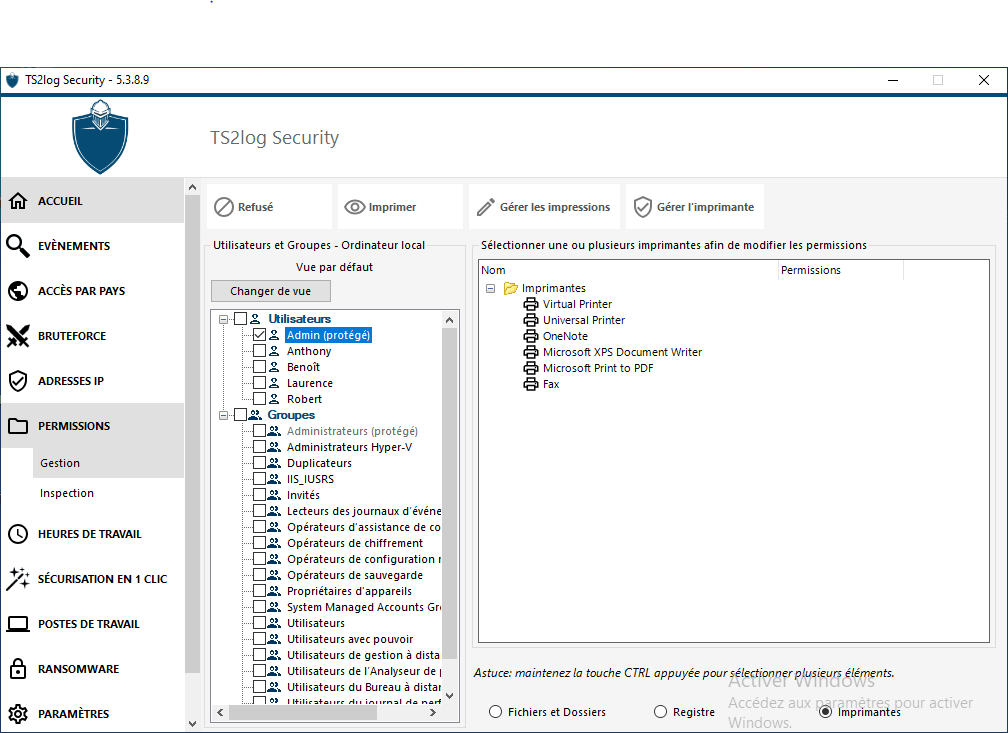This screenshot has width=1008, height=733.
Task: Click the Permissions column header
Action: click(841, 270)
